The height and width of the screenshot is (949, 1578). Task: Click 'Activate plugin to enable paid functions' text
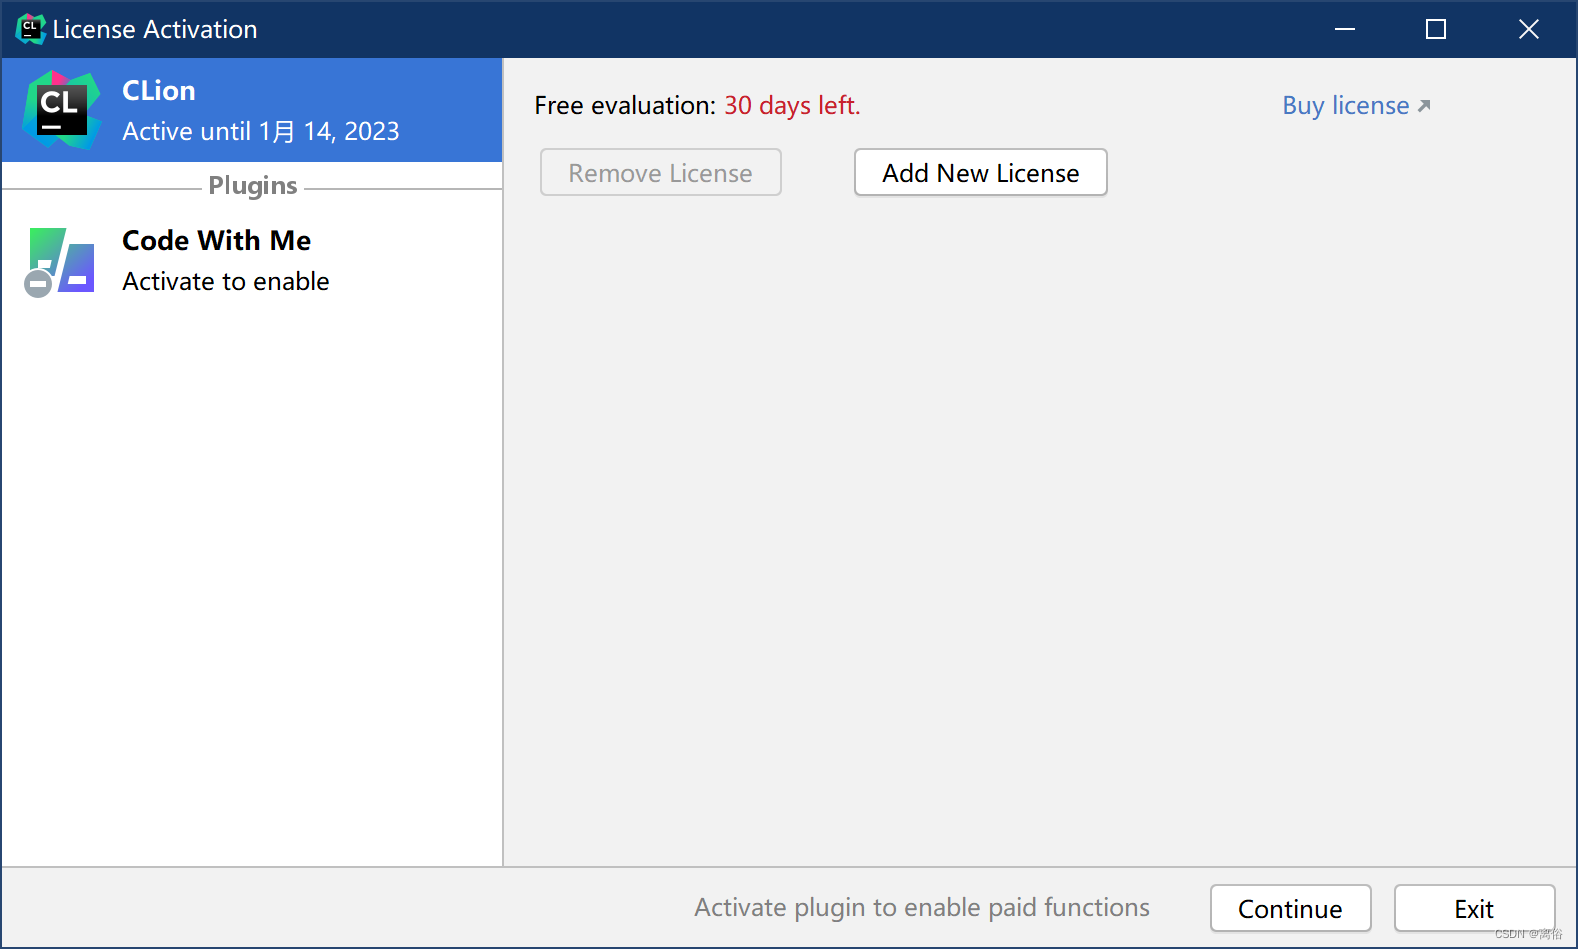[x=922, y=908]
